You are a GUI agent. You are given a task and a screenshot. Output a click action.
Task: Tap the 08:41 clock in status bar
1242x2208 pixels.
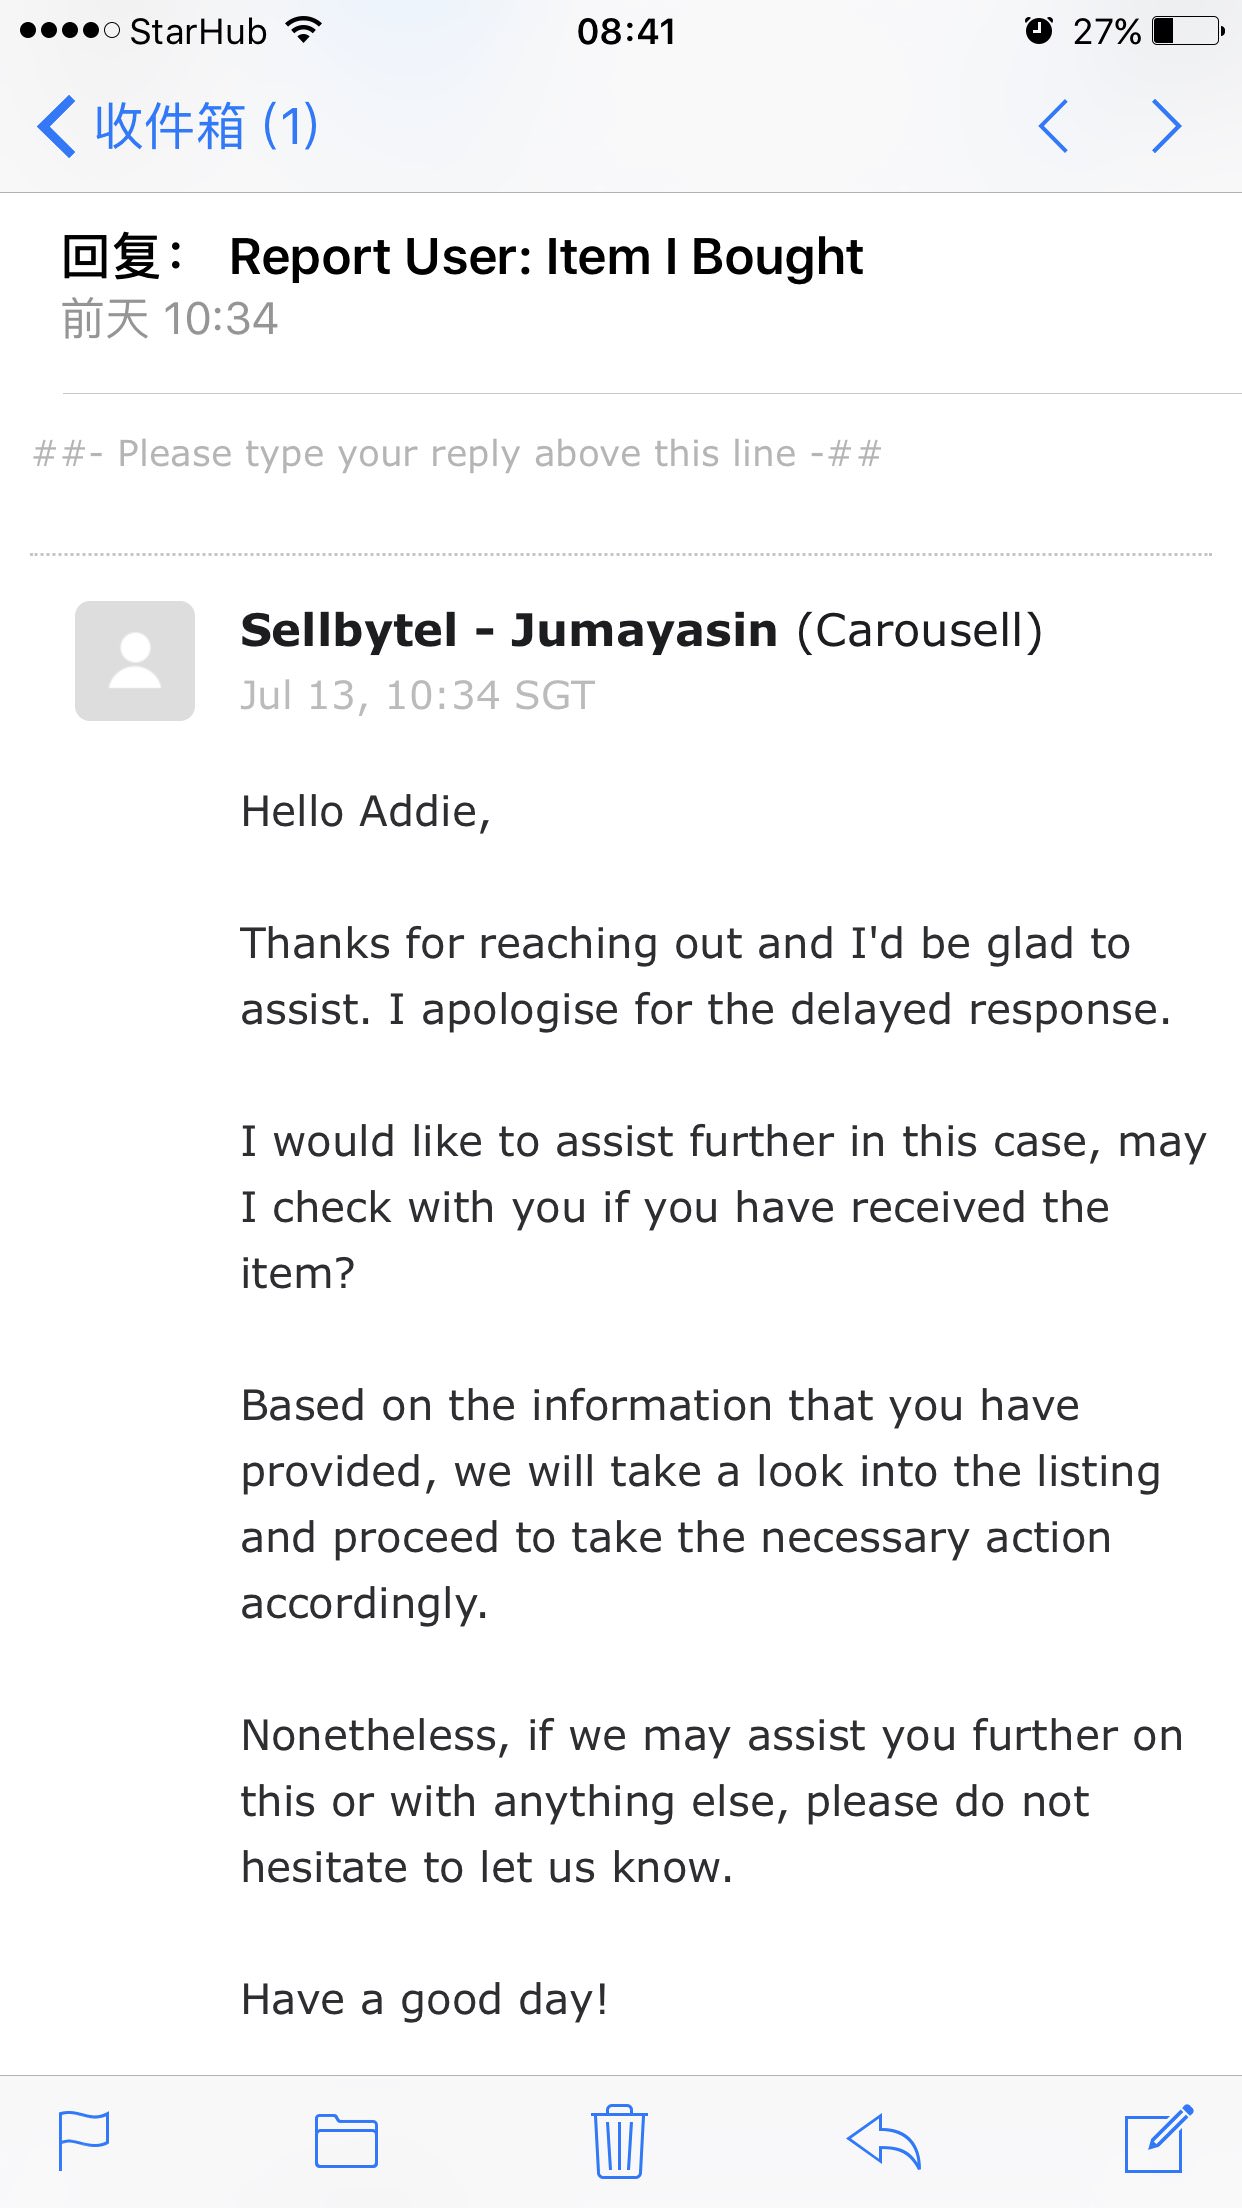pyautogui.click(x=626, y=31)
